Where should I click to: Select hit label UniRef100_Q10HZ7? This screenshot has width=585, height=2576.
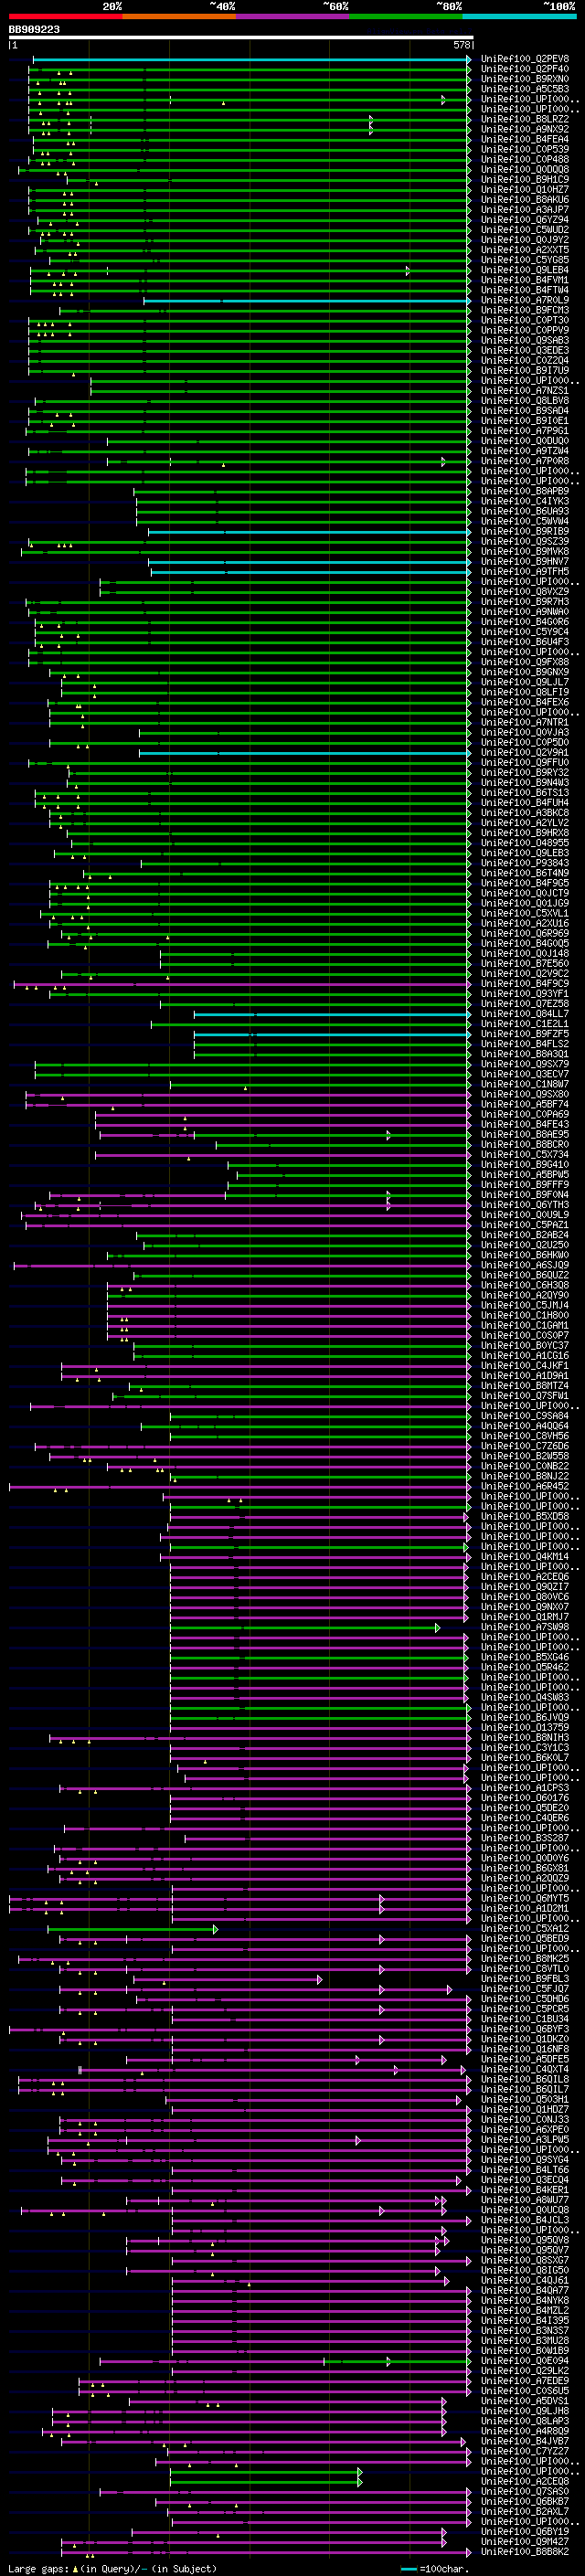(525, 190)
